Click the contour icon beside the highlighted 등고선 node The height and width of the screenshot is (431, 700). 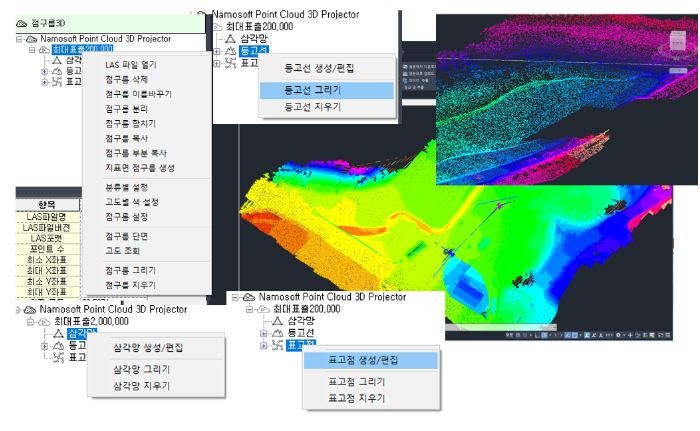(230, 51)
